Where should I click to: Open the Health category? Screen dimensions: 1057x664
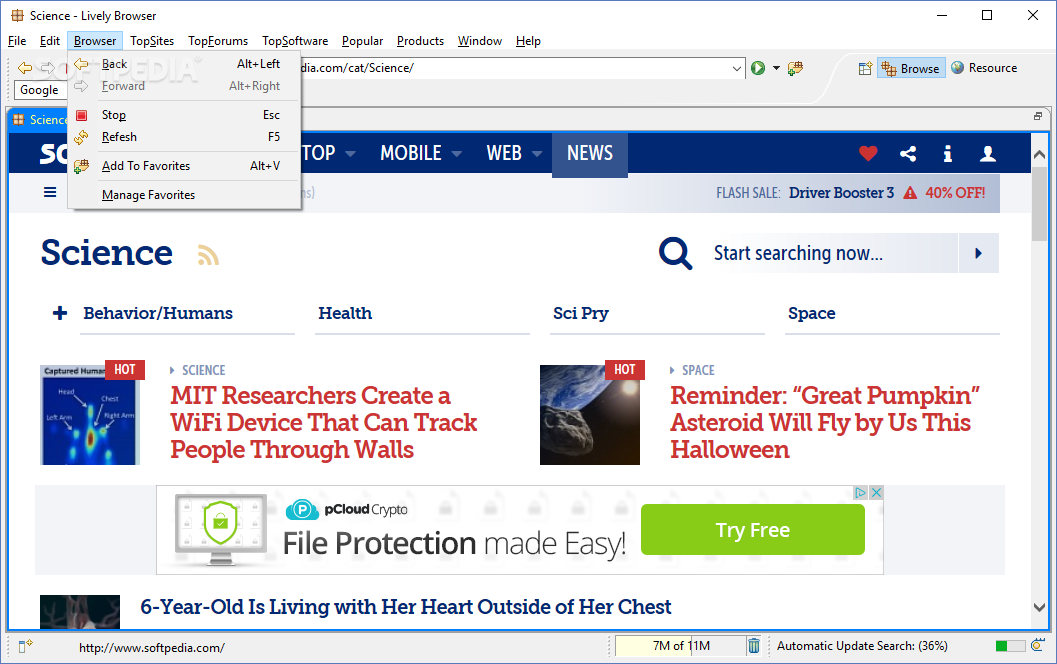coord(345,313)
